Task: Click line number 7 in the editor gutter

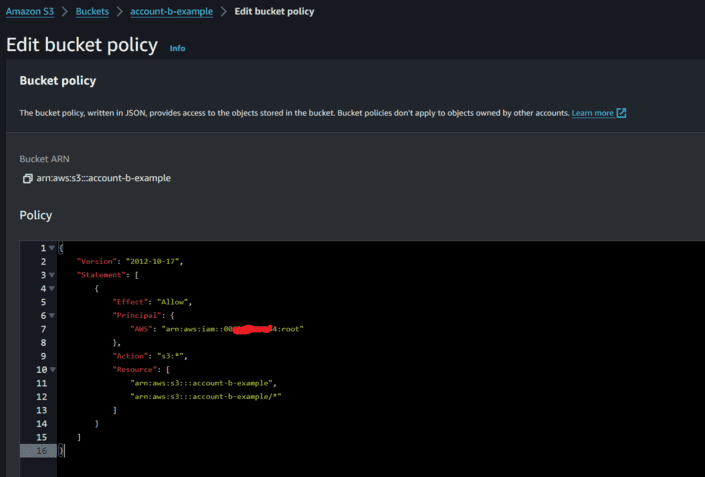Action: pos(41,328)
